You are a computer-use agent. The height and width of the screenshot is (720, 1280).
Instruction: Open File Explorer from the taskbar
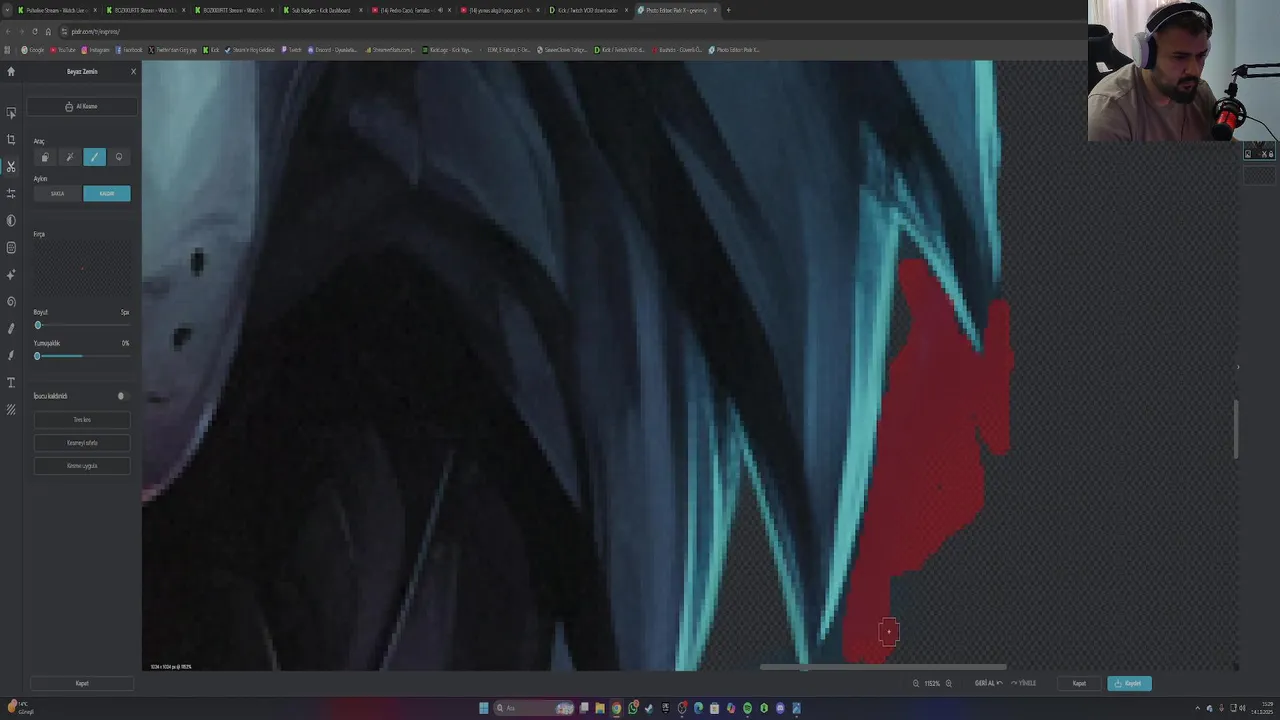(x=600, y=708)
